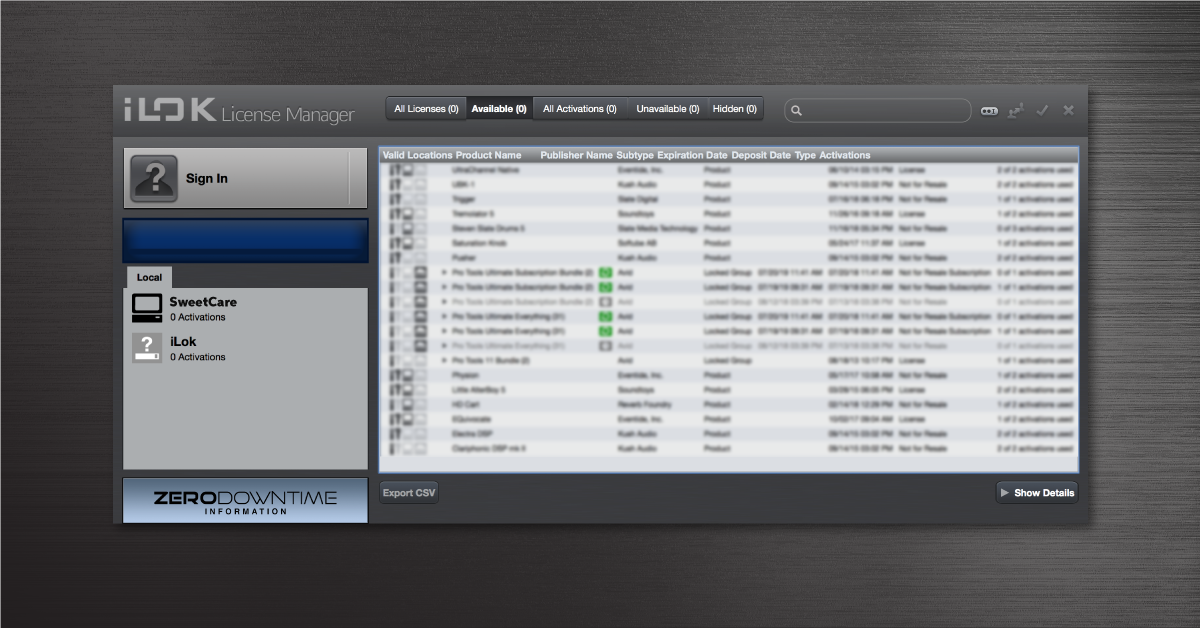The height and width of the screenshot is (628, 1200).
Task: Open the All Licenses (0) tab
Action: pos(426,109)
